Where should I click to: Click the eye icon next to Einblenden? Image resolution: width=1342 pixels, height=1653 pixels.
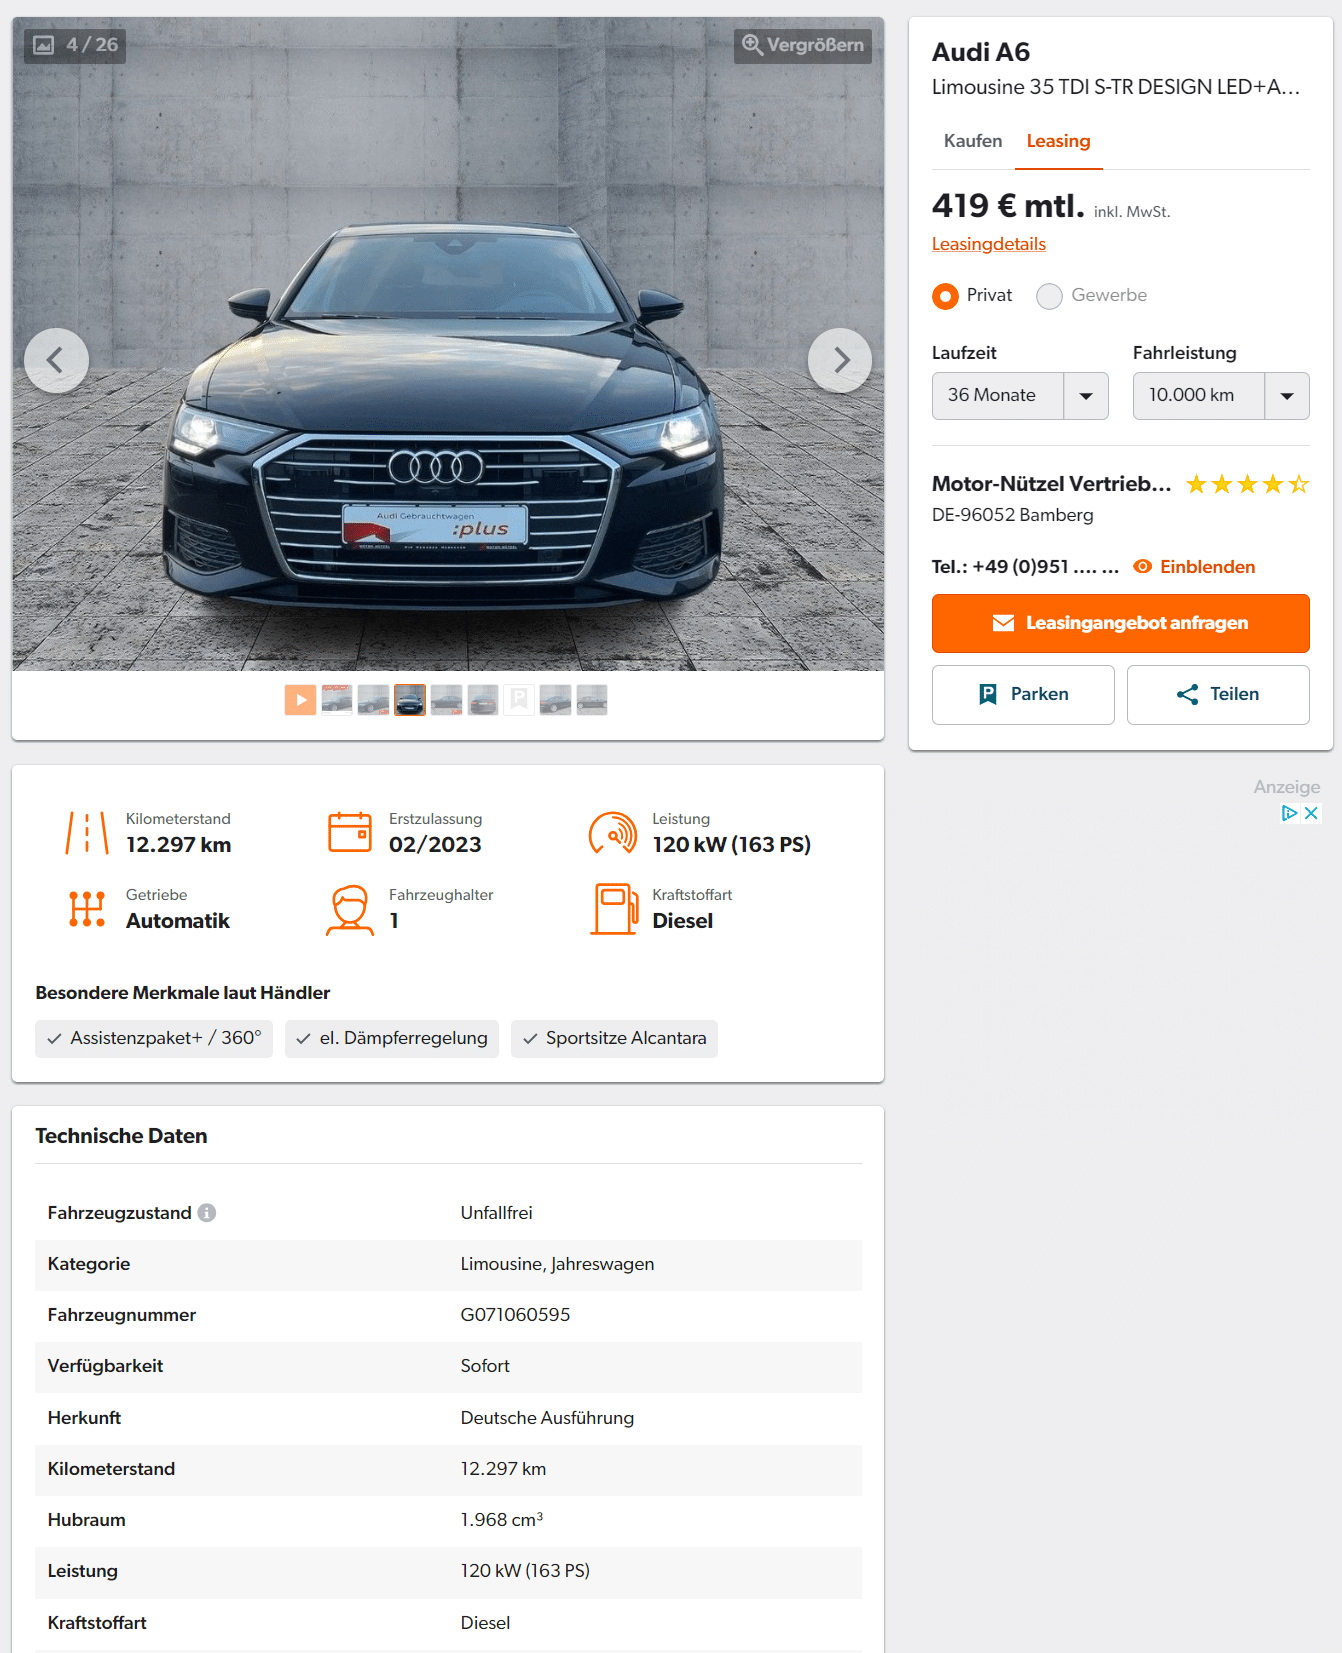click(x=1142, y=567)
